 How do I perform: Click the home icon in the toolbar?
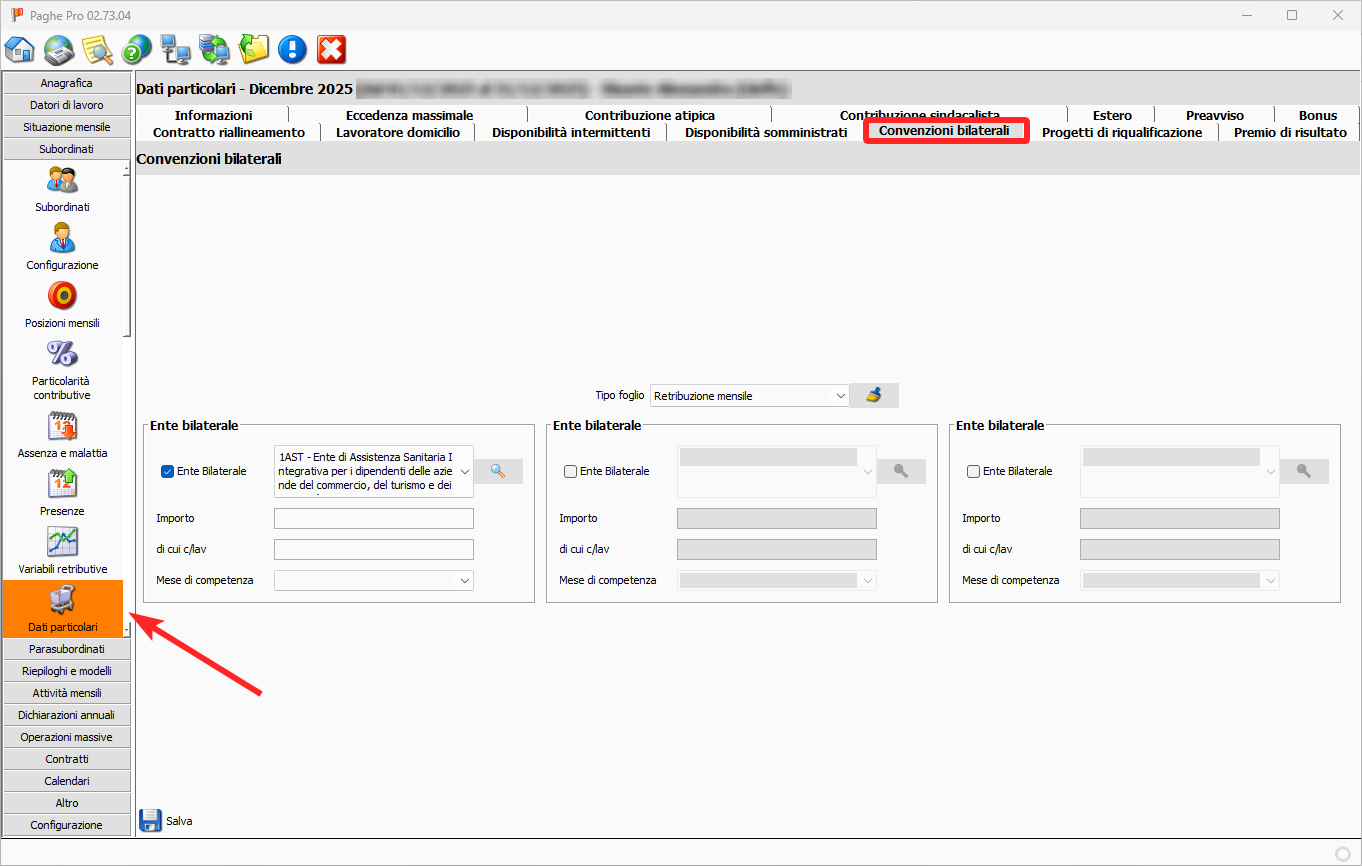click(20, 49)
